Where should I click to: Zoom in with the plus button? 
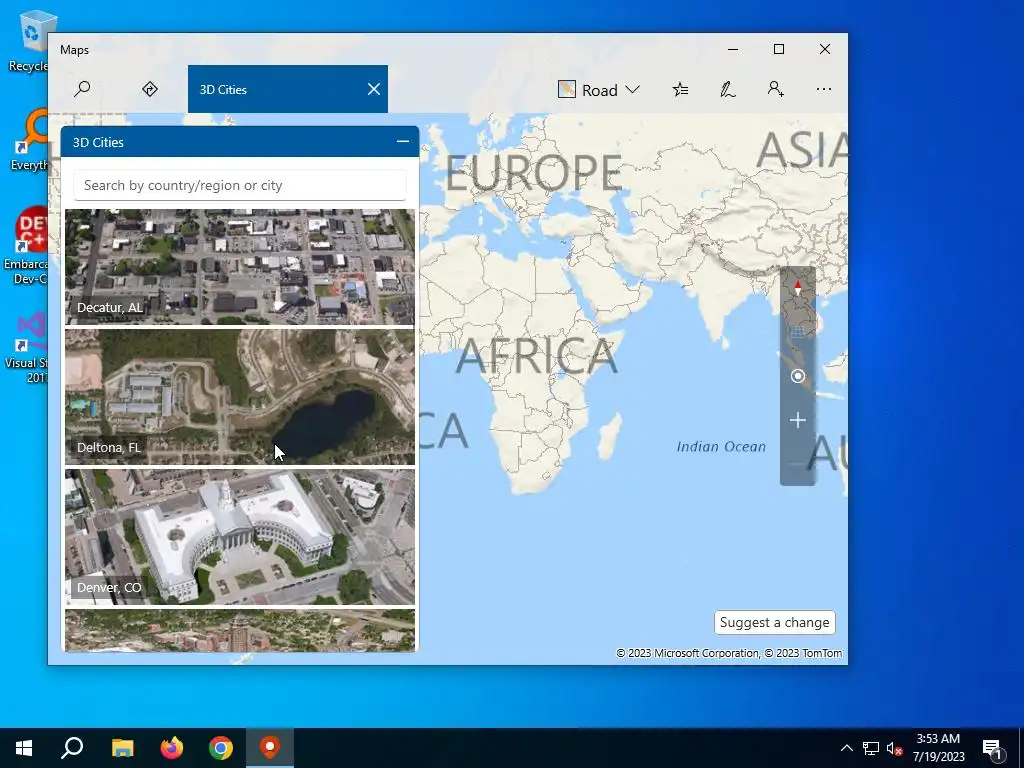pyautogui.click(x=797, y=420)
